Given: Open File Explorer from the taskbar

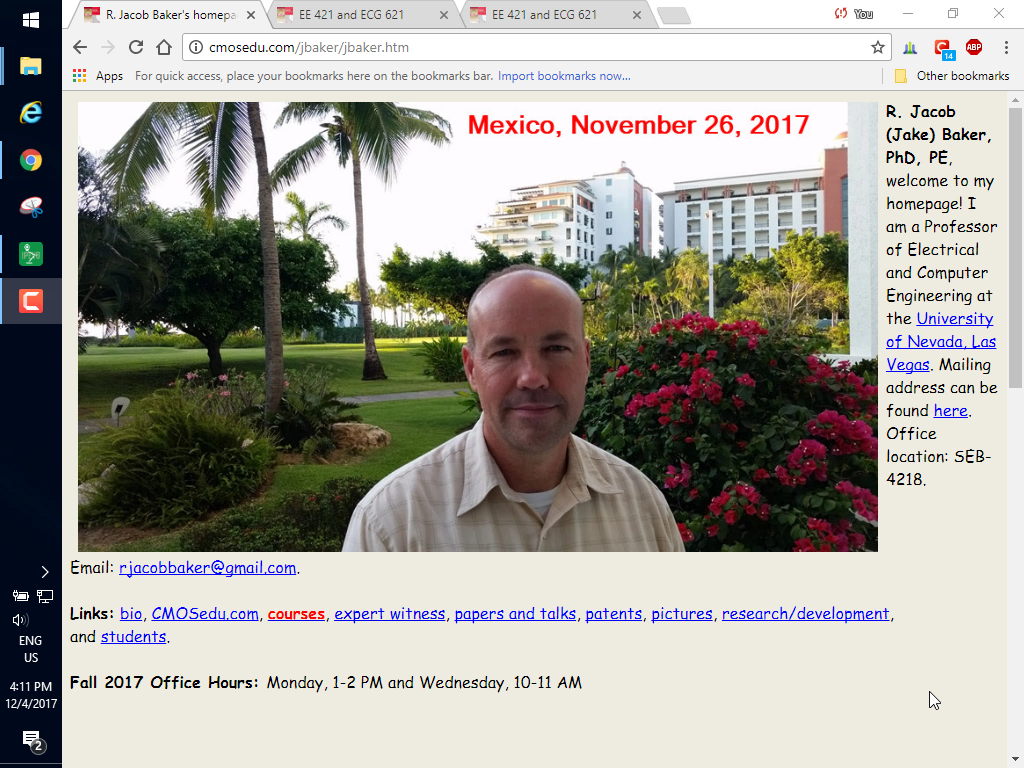Looking at the screenshot, I should [31, 66].
